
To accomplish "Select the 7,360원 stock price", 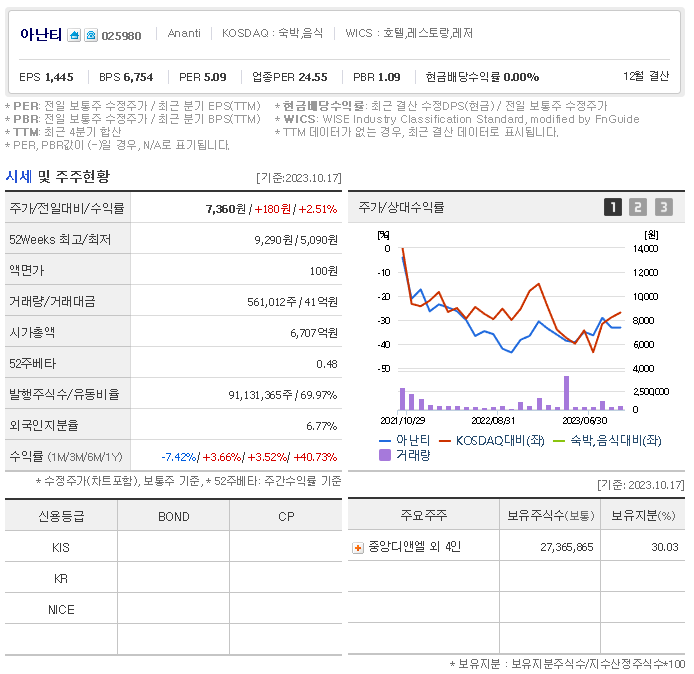I will pyautogui.click(x=226, y=209).
